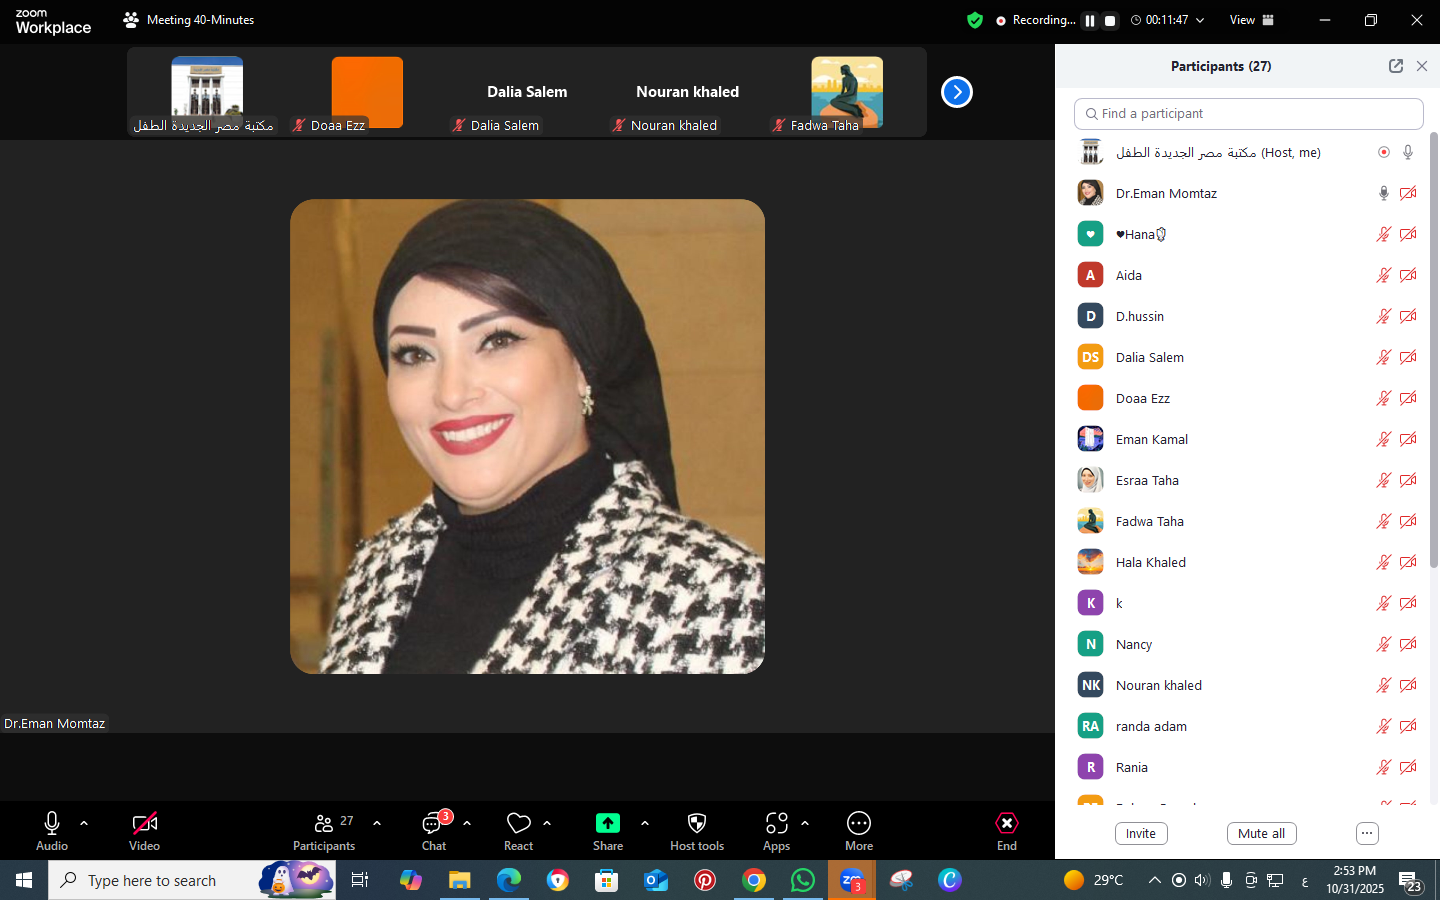The height and width of the screenshot is (900, 1440).
Task: Open the Chat panel
Action: coord(433,824)
